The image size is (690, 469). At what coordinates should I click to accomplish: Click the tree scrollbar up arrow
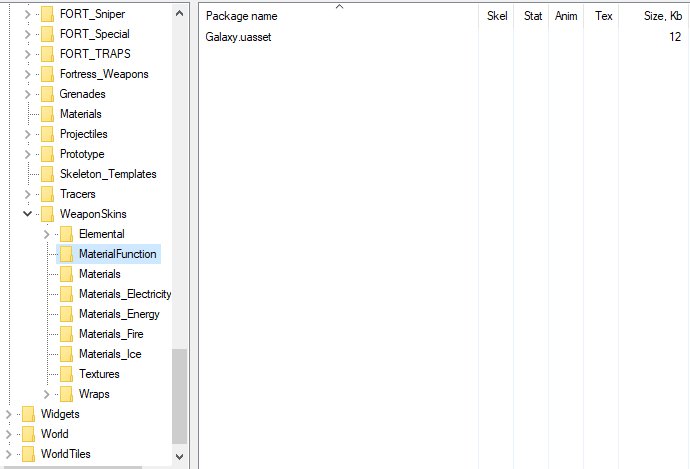coord(179,14)
